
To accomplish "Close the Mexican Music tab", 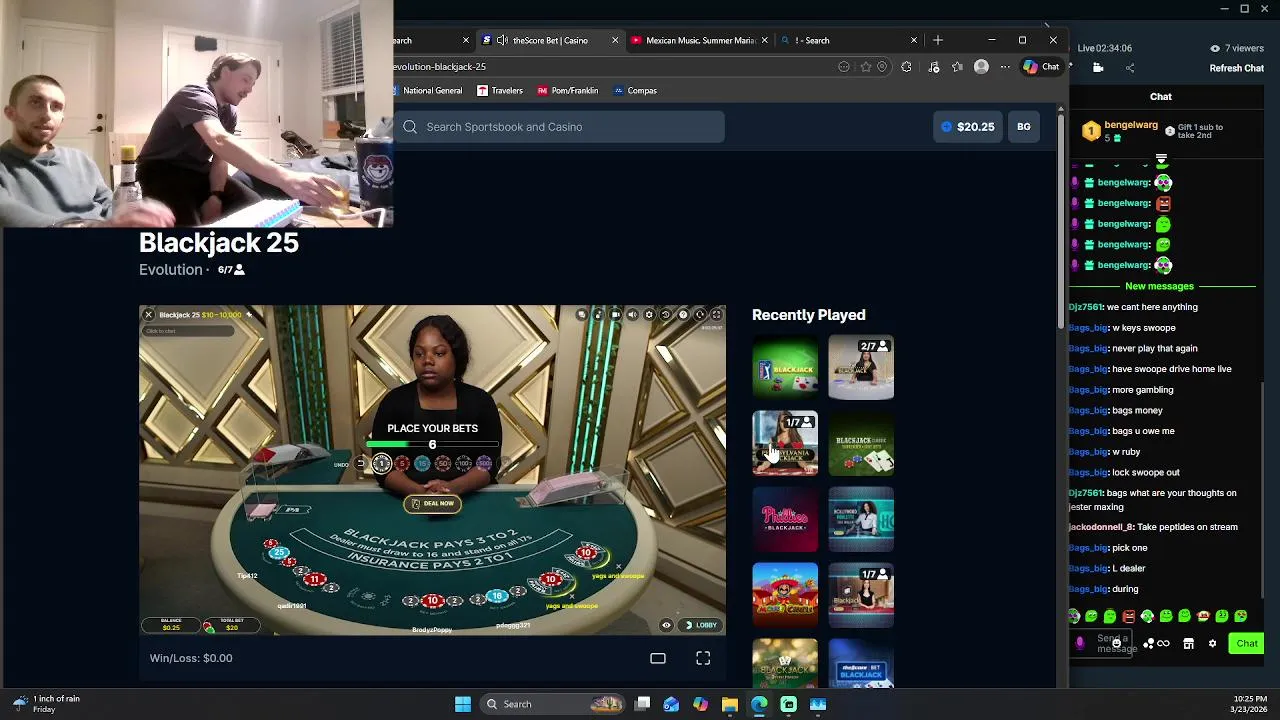I will [764, 40].
